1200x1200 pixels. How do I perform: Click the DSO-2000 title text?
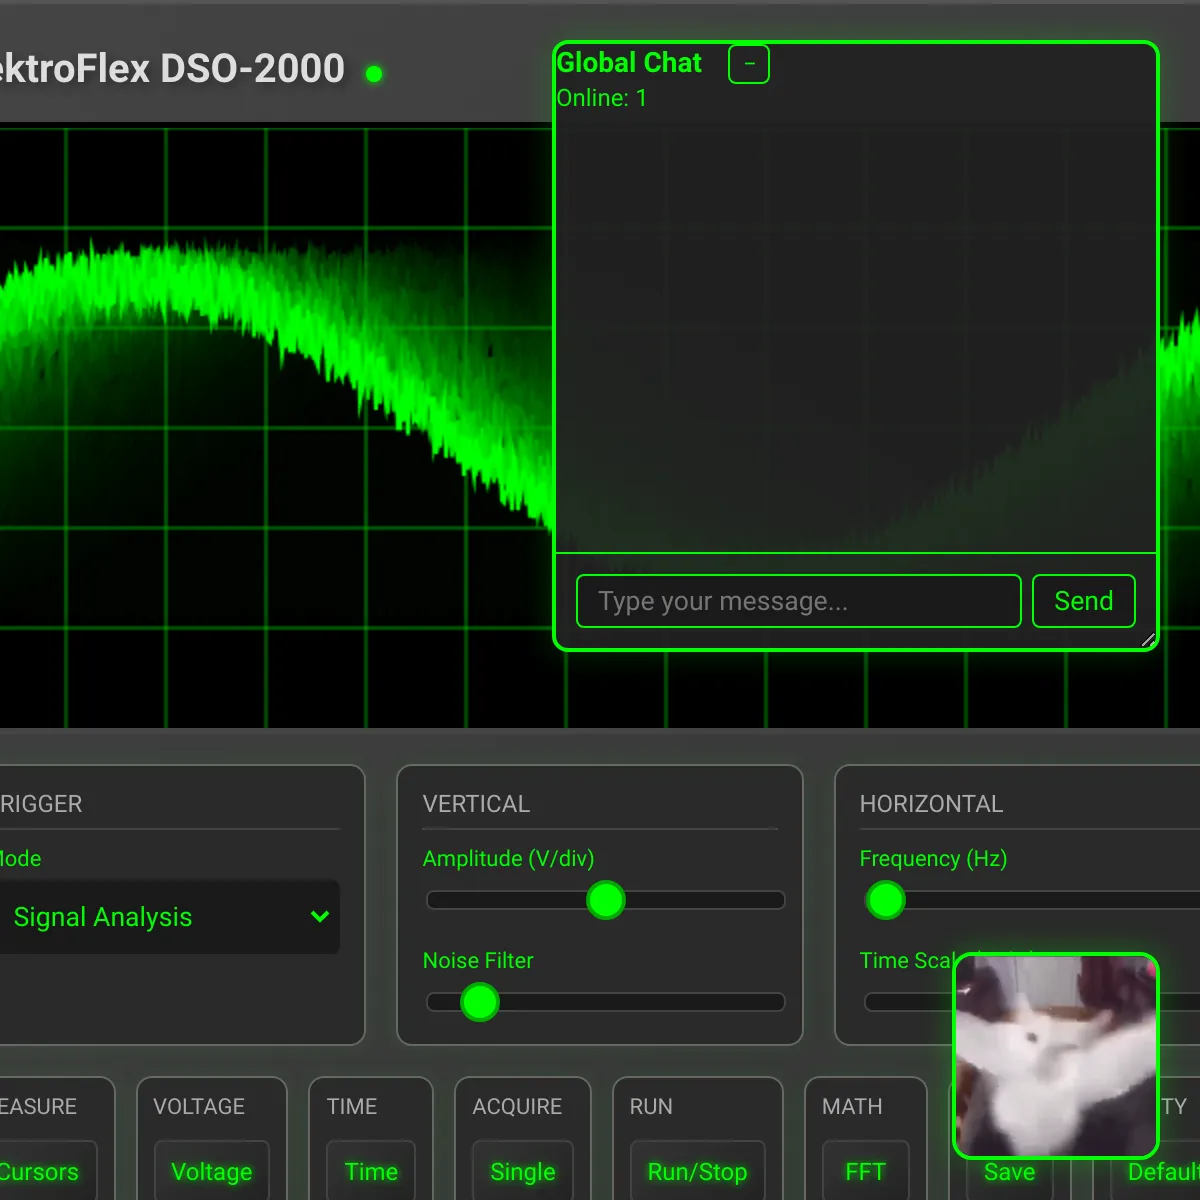click(x=172, y=69)
